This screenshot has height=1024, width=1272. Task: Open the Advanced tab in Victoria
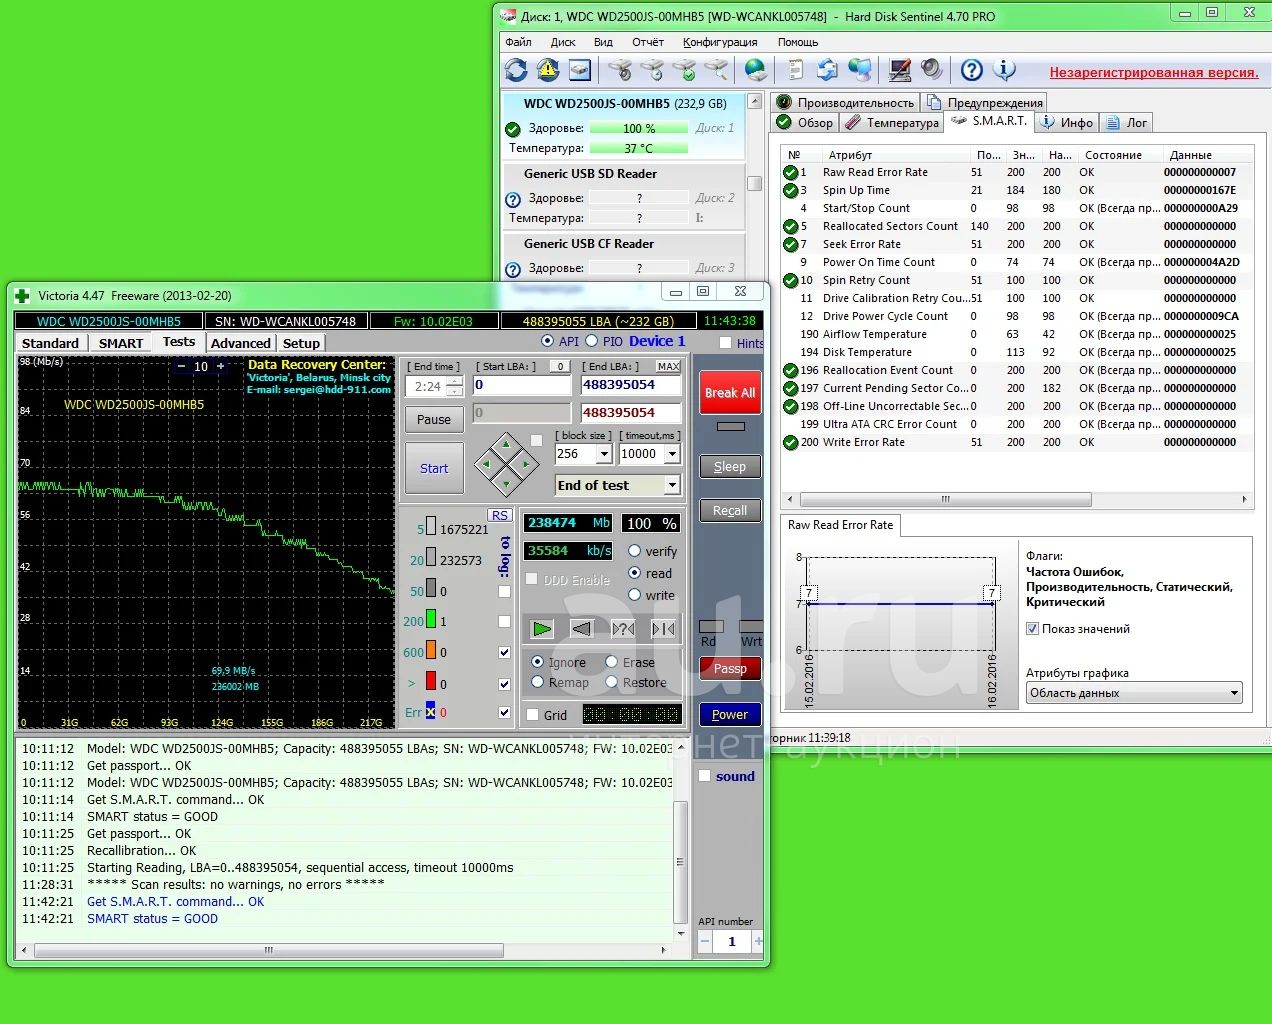[x=240, y=343]
